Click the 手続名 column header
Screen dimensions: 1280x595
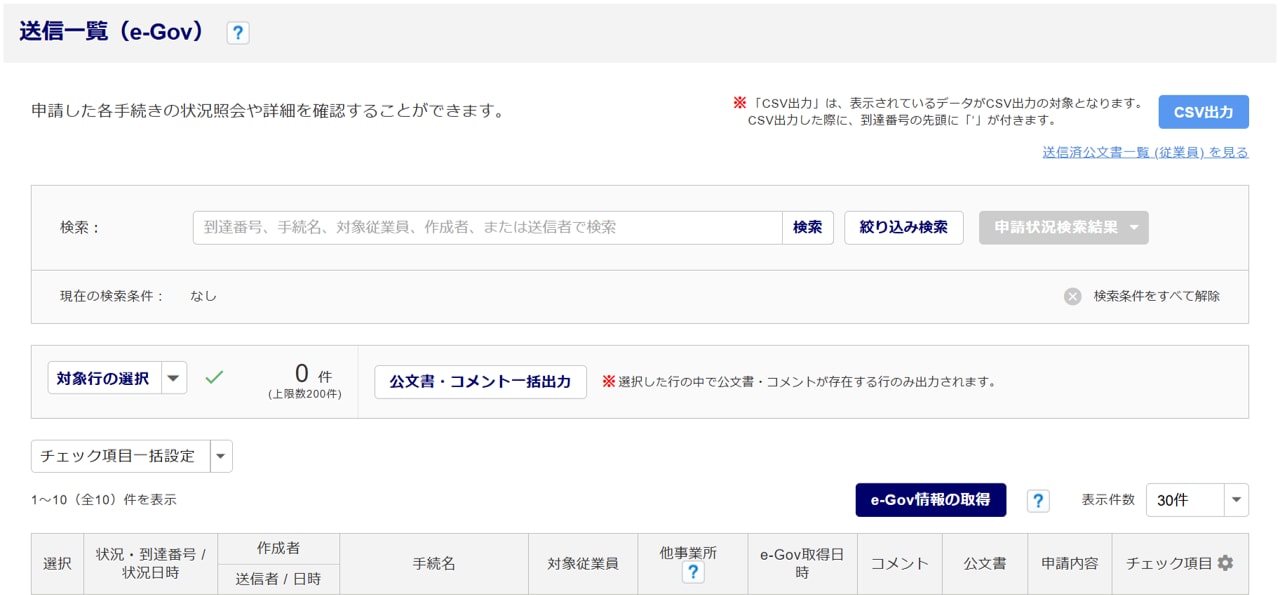pyautogui.click(x=434, y=564)
